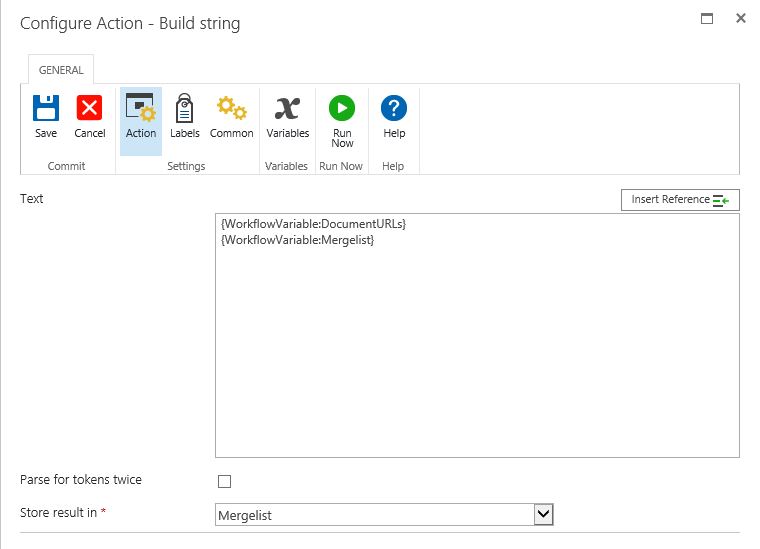Enable Parse for tokens twice checkbox
The height and width of the screenshot is (549, 760).
(x=224, y=481)
